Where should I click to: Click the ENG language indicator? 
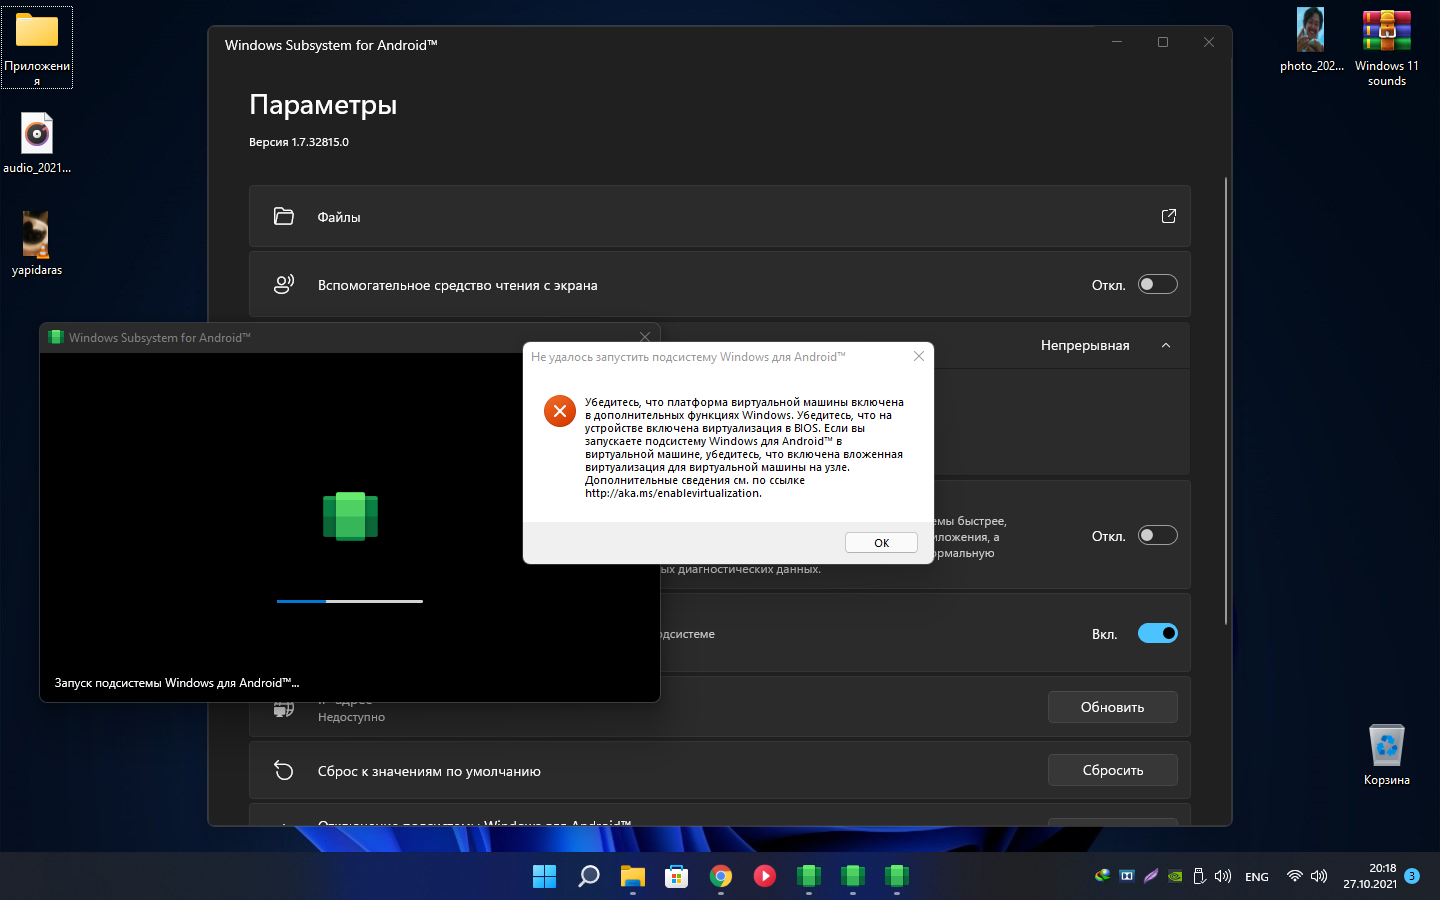tap(1257, 877)
